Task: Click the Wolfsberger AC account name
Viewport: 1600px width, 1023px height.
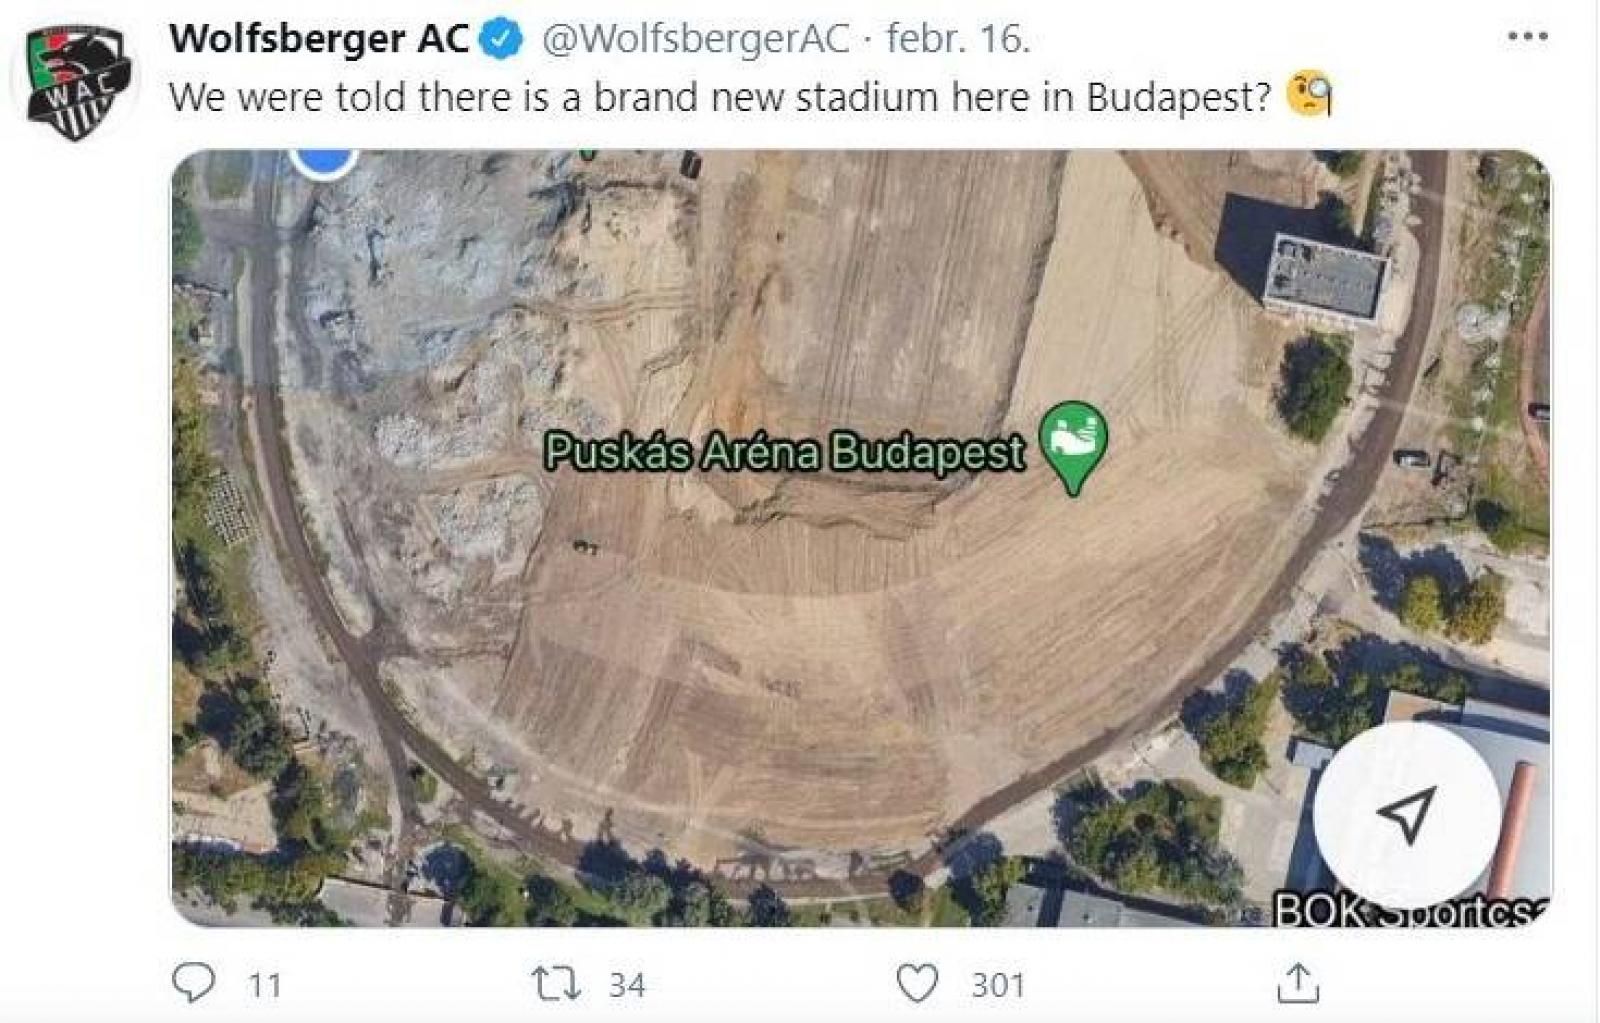Action: 319,39
